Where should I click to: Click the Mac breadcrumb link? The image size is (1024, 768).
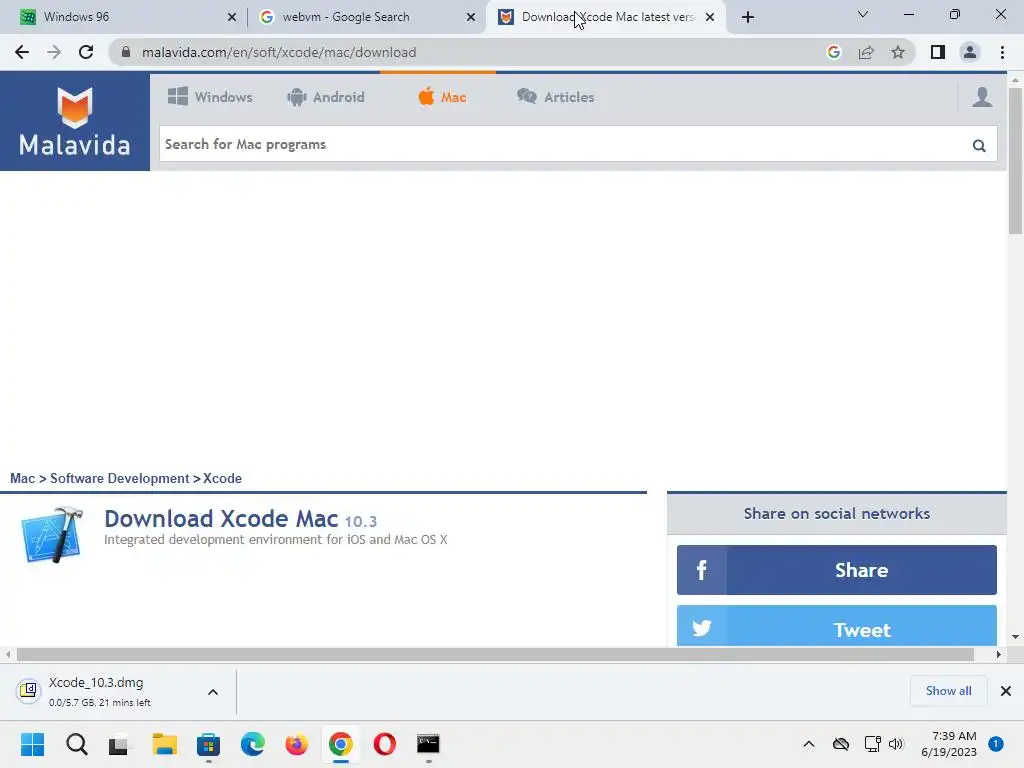[22, 479]
